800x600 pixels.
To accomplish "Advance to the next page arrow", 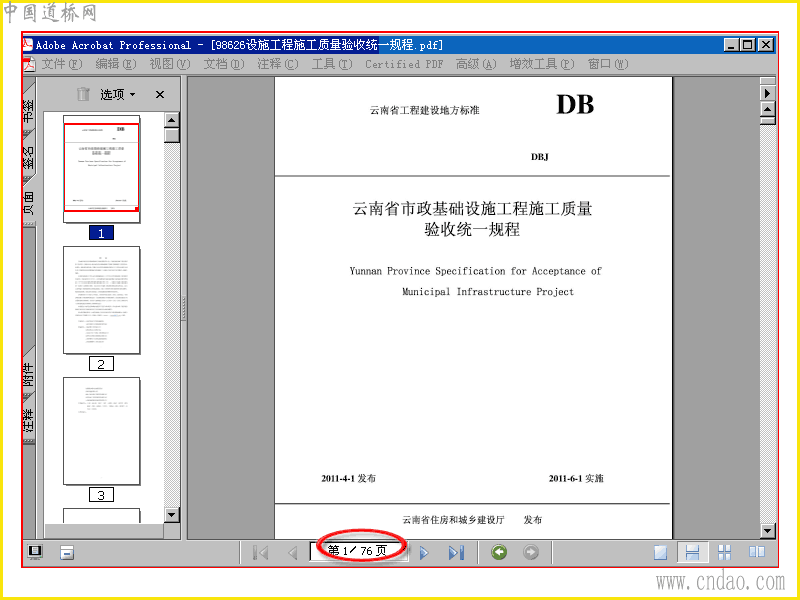I will pyautogui.click(x=424, y=553).
